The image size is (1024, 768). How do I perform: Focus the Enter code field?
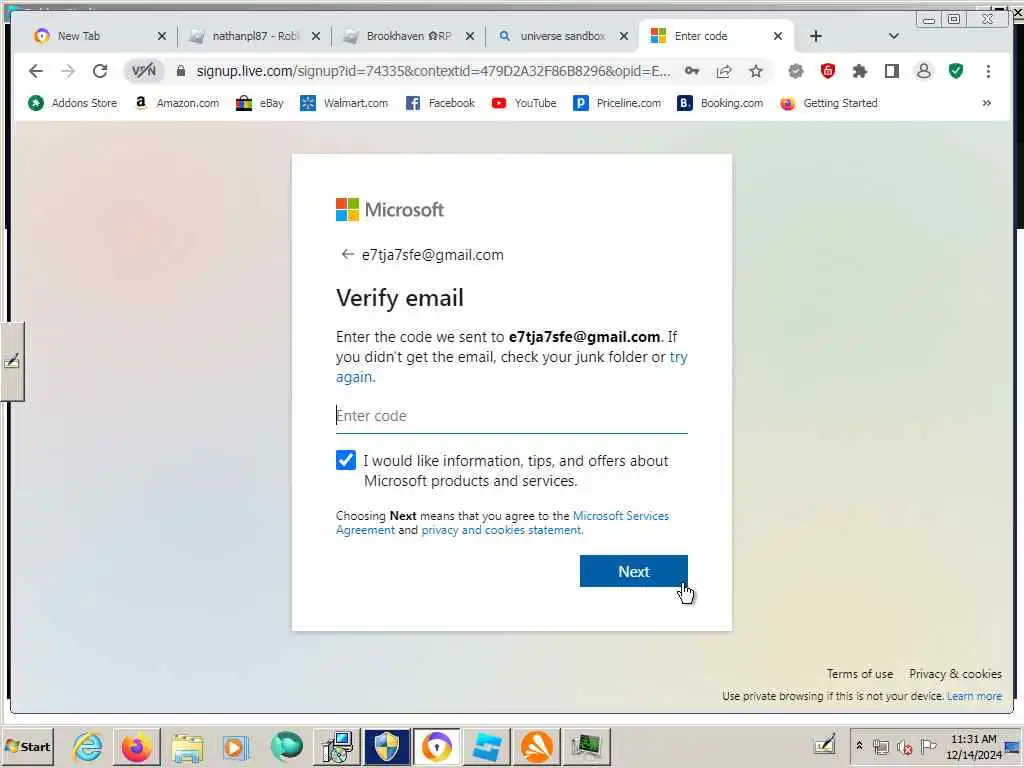coord(512,416)
